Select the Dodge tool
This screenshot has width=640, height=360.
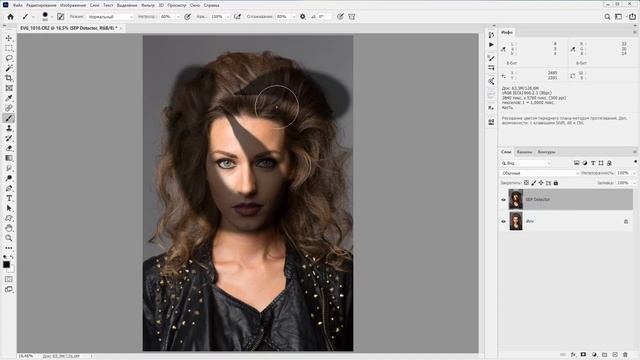pyautogui.click(x=9, y=178)
